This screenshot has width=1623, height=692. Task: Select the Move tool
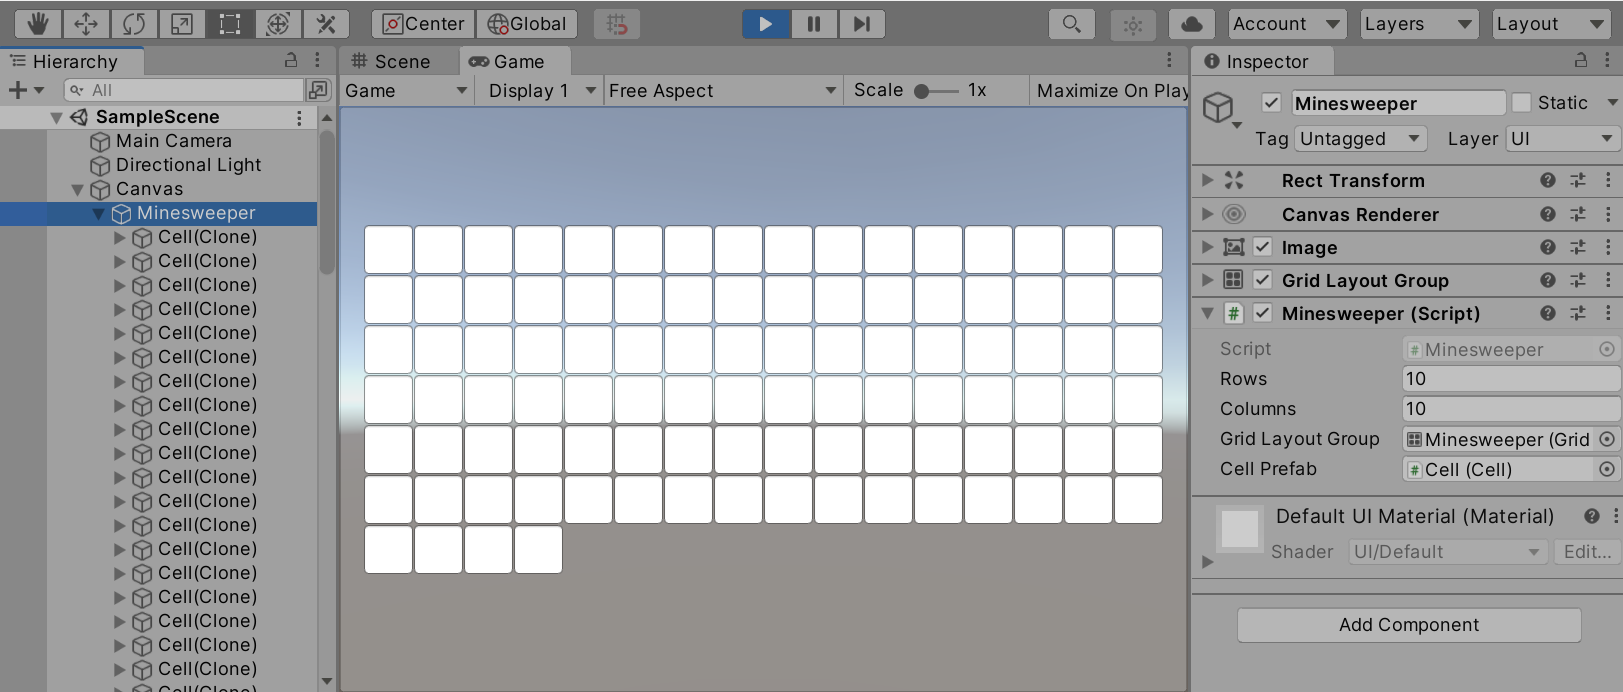(x=86, y=24)
